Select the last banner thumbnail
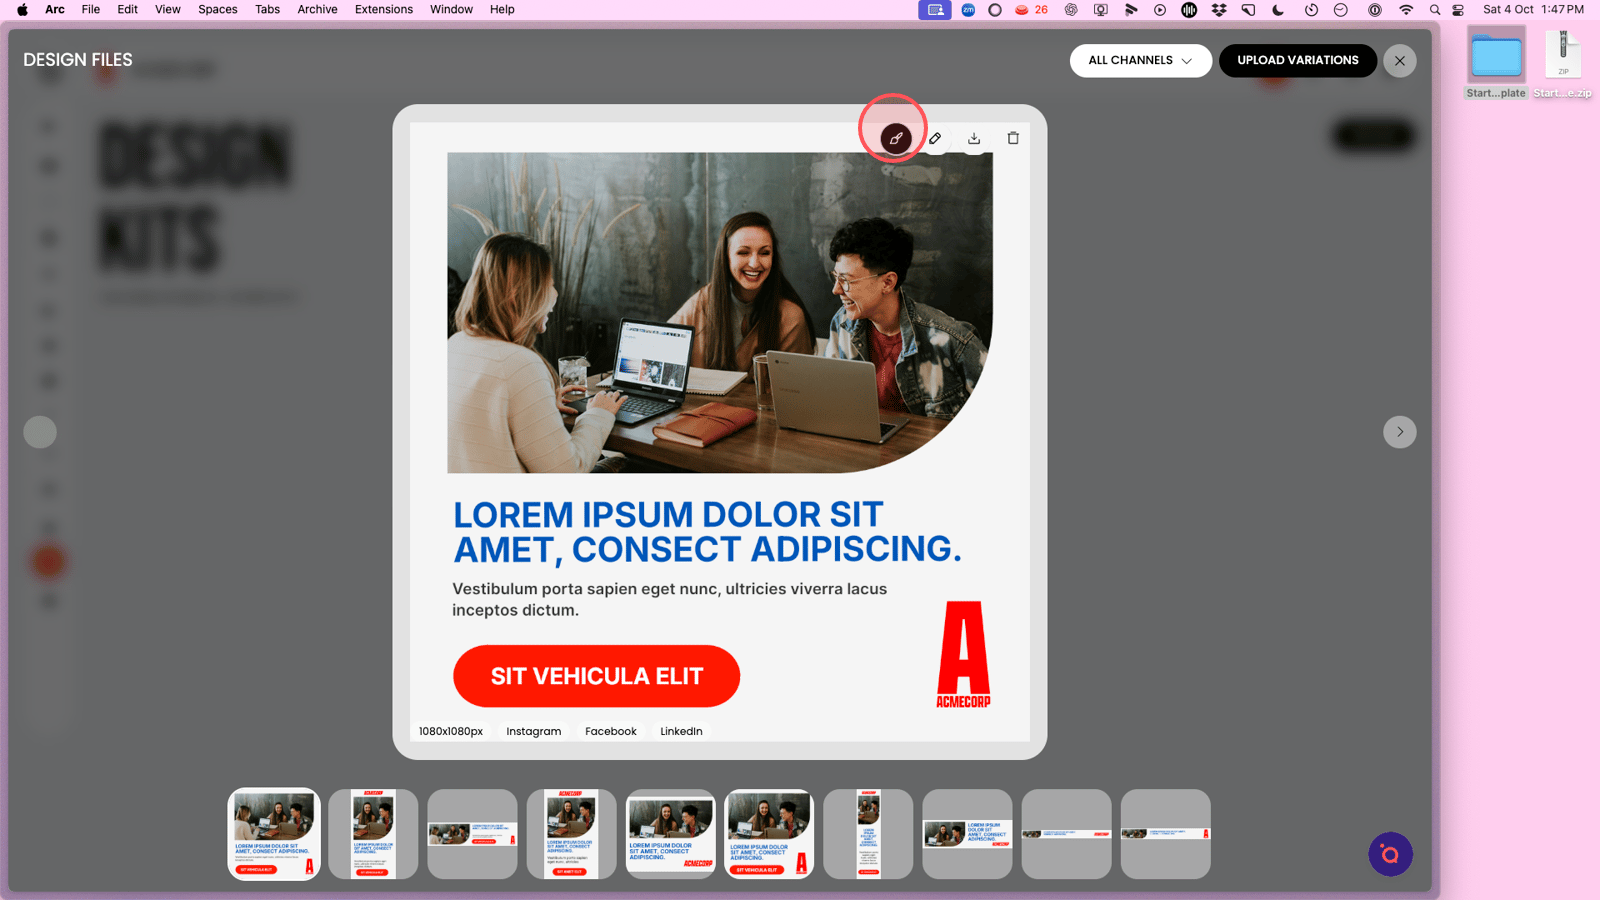This screenshot has height=900, width=1600. [1165, 834]
